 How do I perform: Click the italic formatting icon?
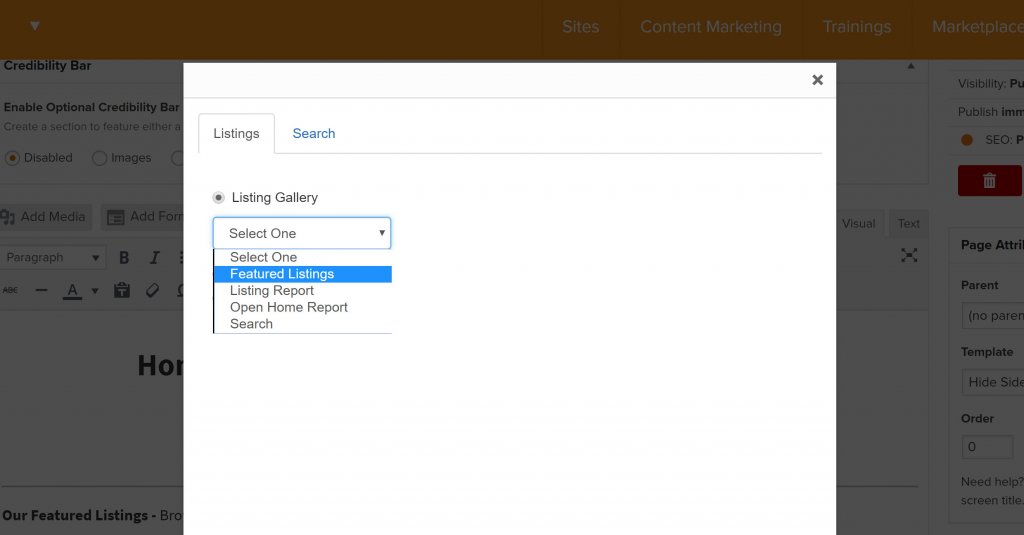tap(154, 258)
